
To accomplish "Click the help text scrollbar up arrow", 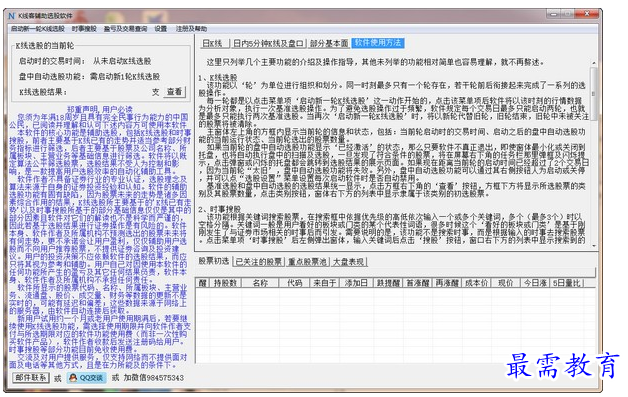I will pos(594,63).
